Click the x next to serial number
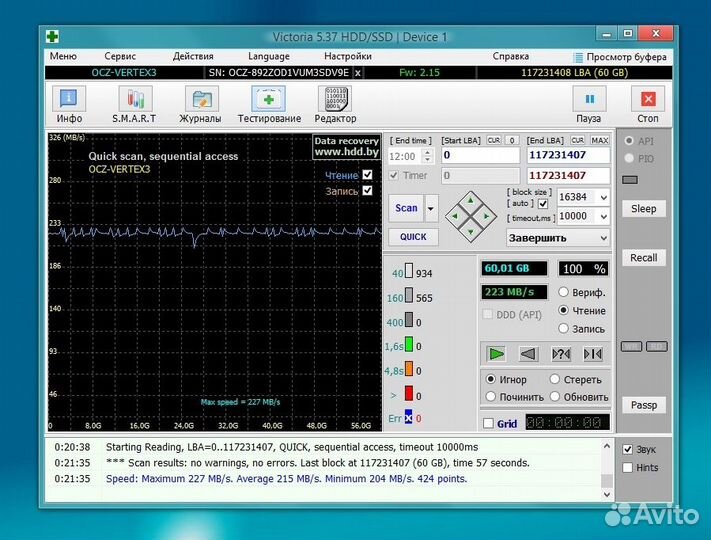 (x=358, y=73)
